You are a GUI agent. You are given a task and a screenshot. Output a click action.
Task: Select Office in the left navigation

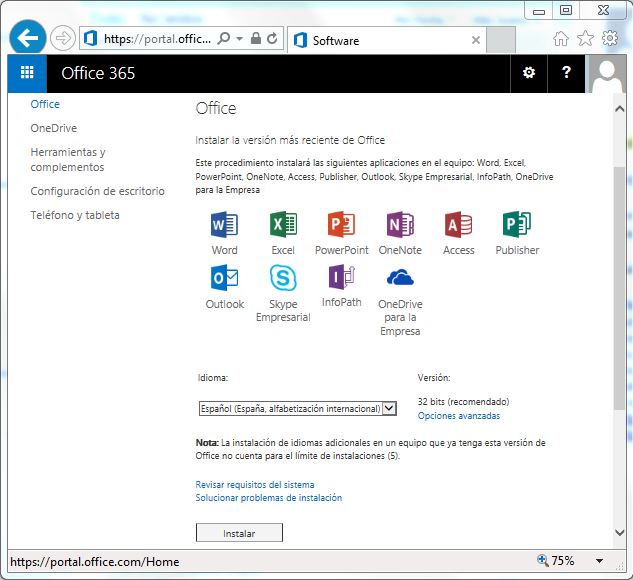45,104
